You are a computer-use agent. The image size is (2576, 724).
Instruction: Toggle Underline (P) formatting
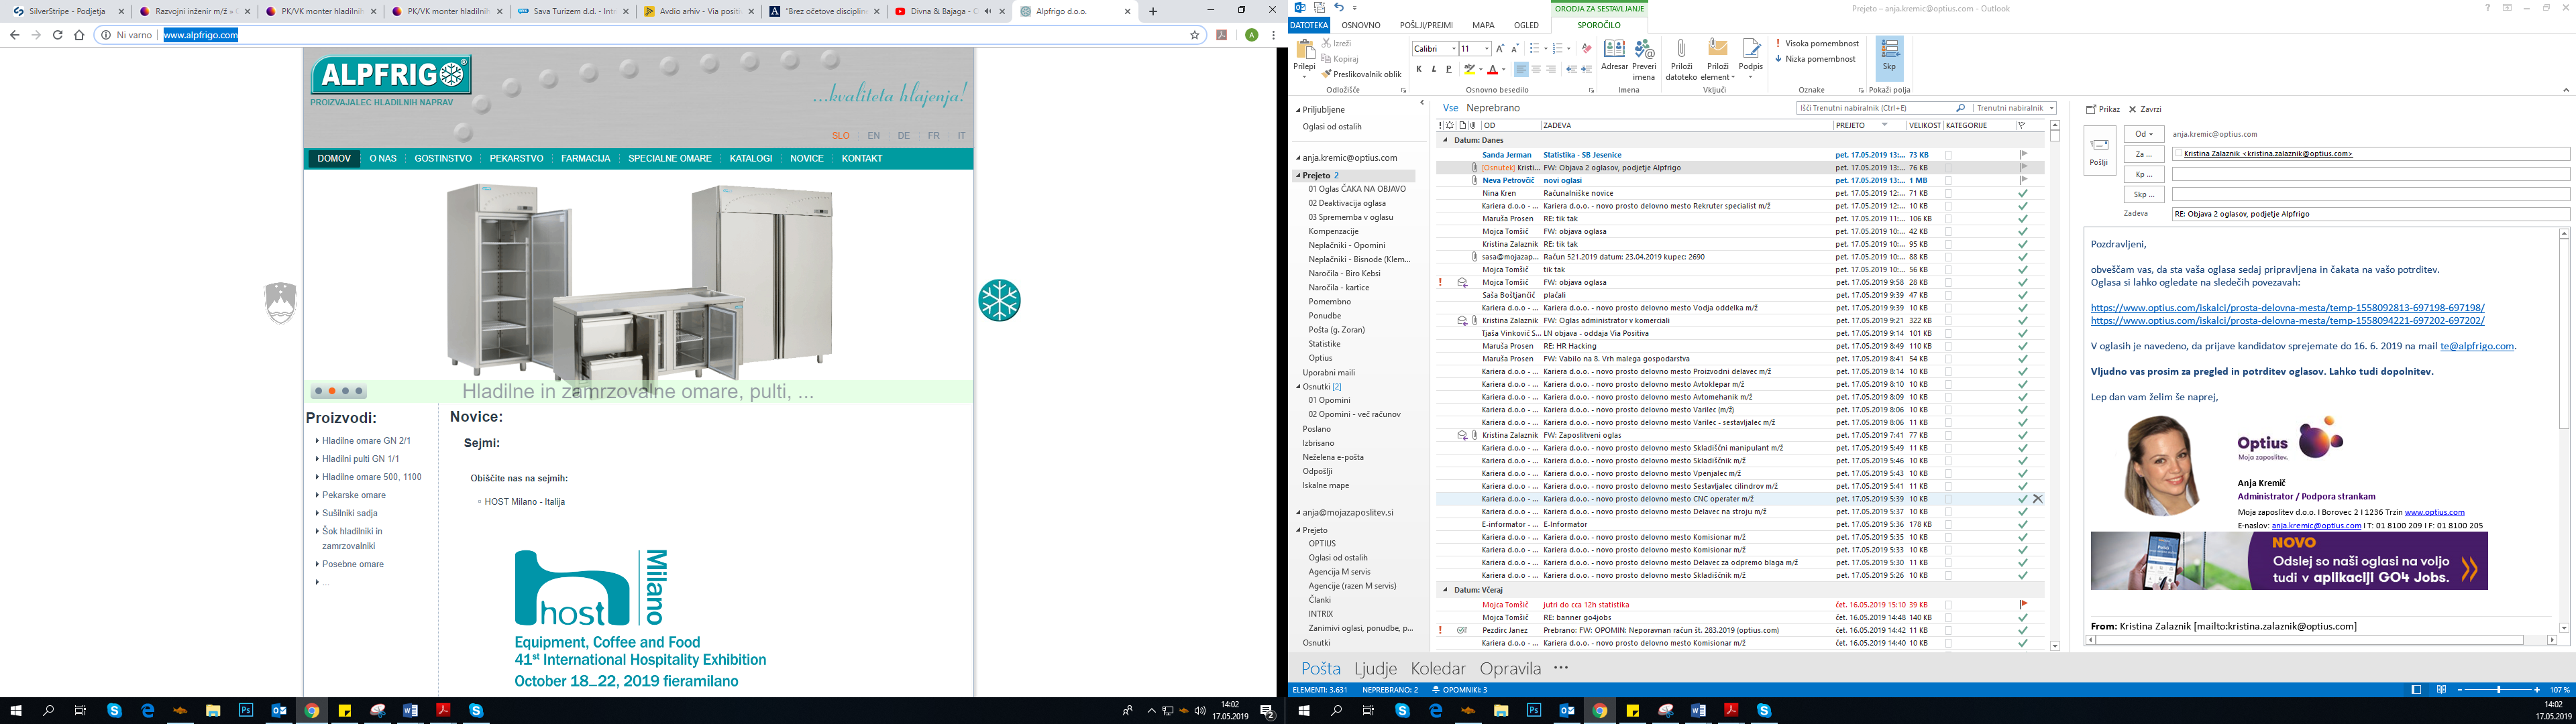click(x=1448, y=69)
